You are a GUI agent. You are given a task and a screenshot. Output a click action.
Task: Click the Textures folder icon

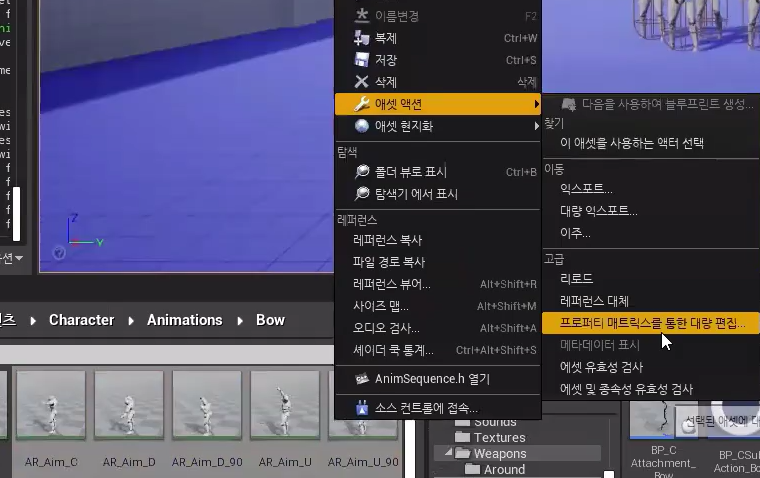point(462,437)
